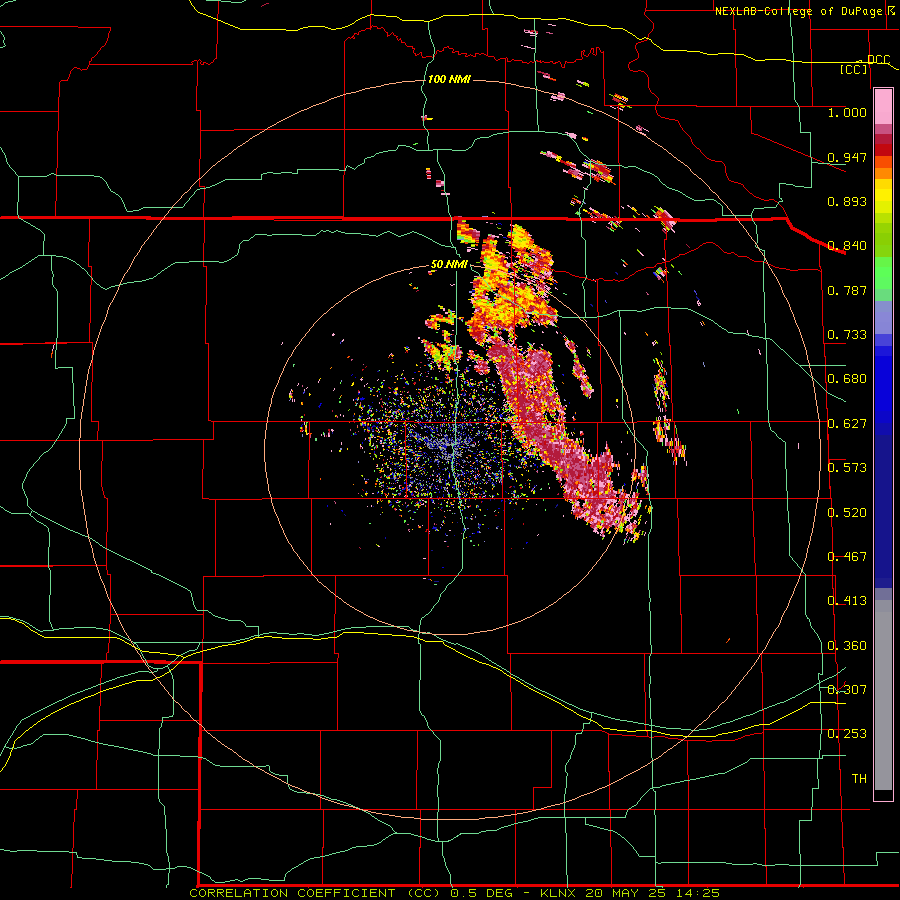Click the 0.840 color scale label
Viewport: 900px width, 900px height.
click(x=847, y=245)
